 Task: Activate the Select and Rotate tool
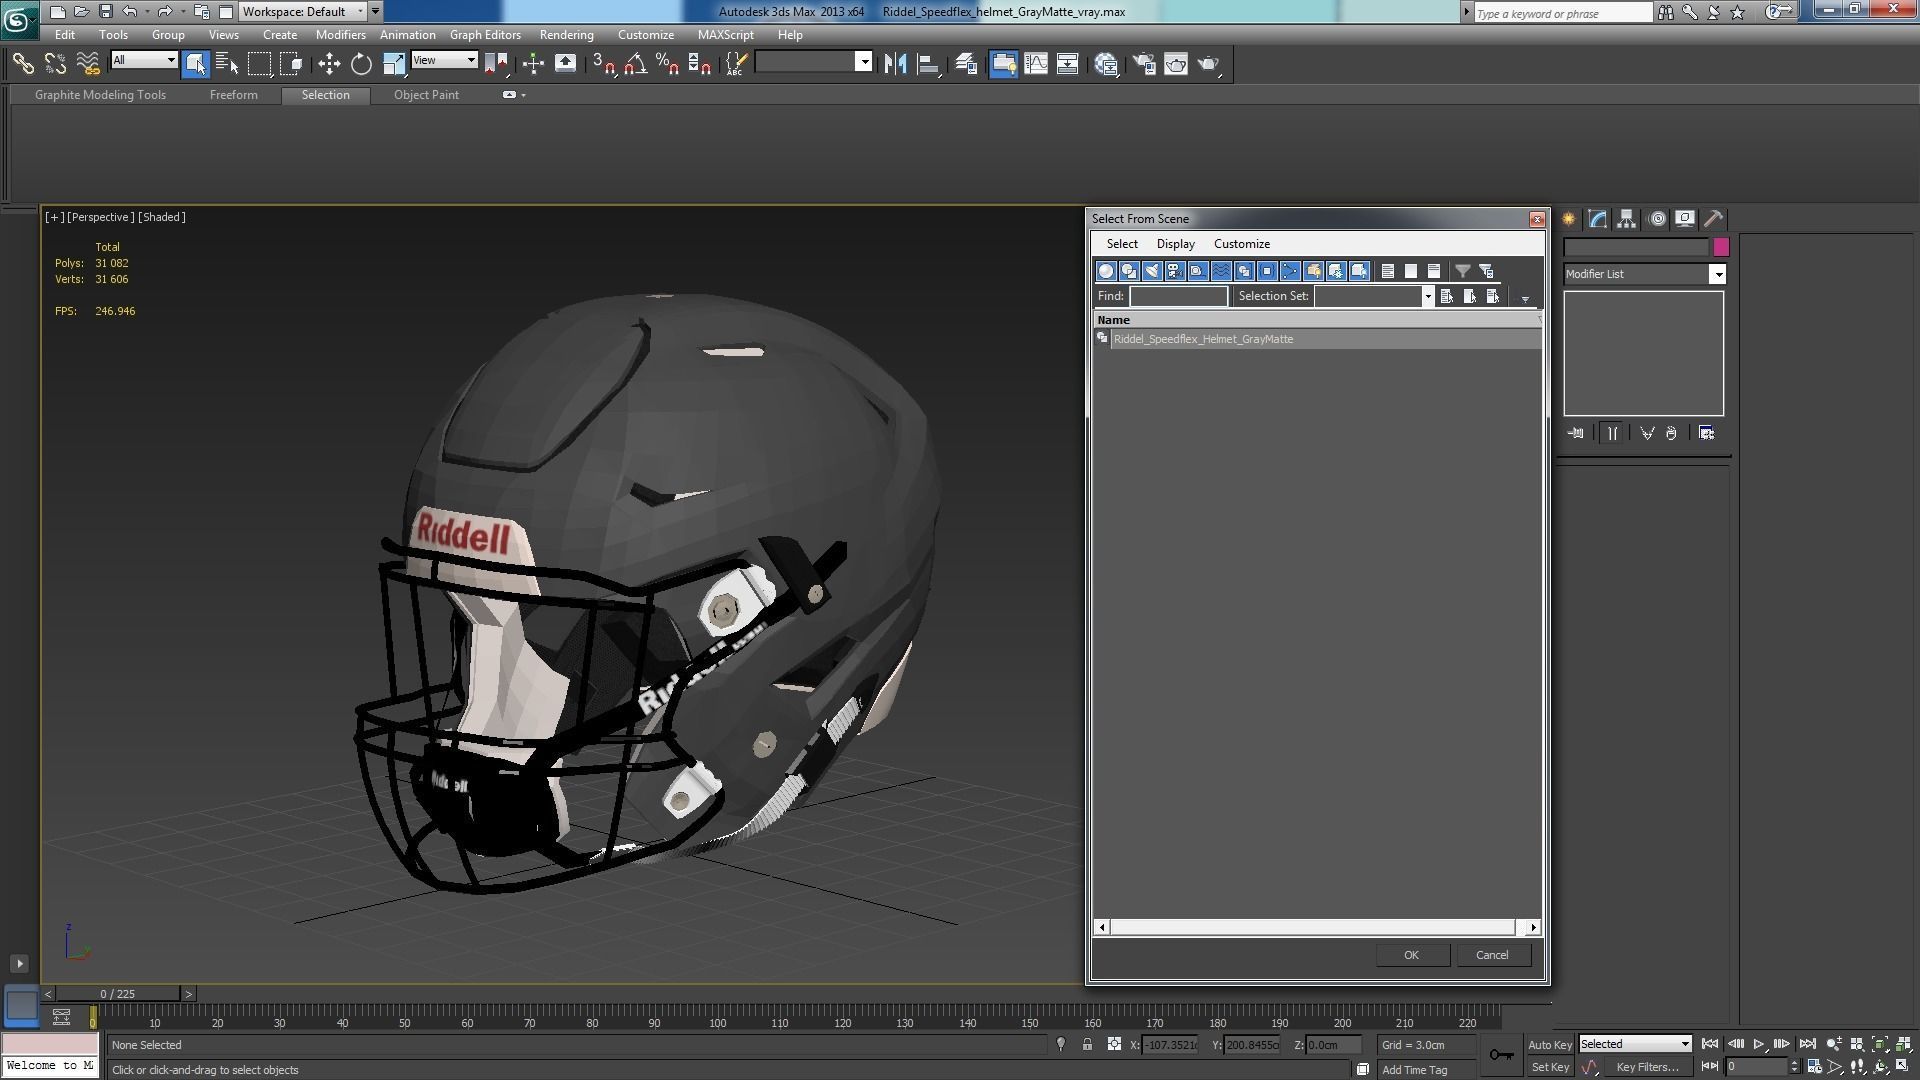pos(361,64)
